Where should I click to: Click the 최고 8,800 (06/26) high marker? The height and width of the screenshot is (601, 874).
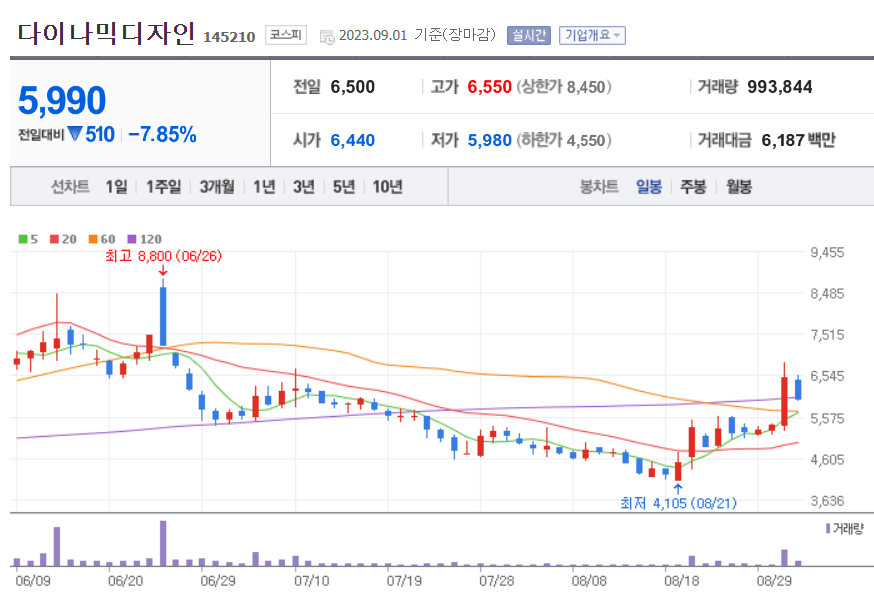[x=163, y=256]
